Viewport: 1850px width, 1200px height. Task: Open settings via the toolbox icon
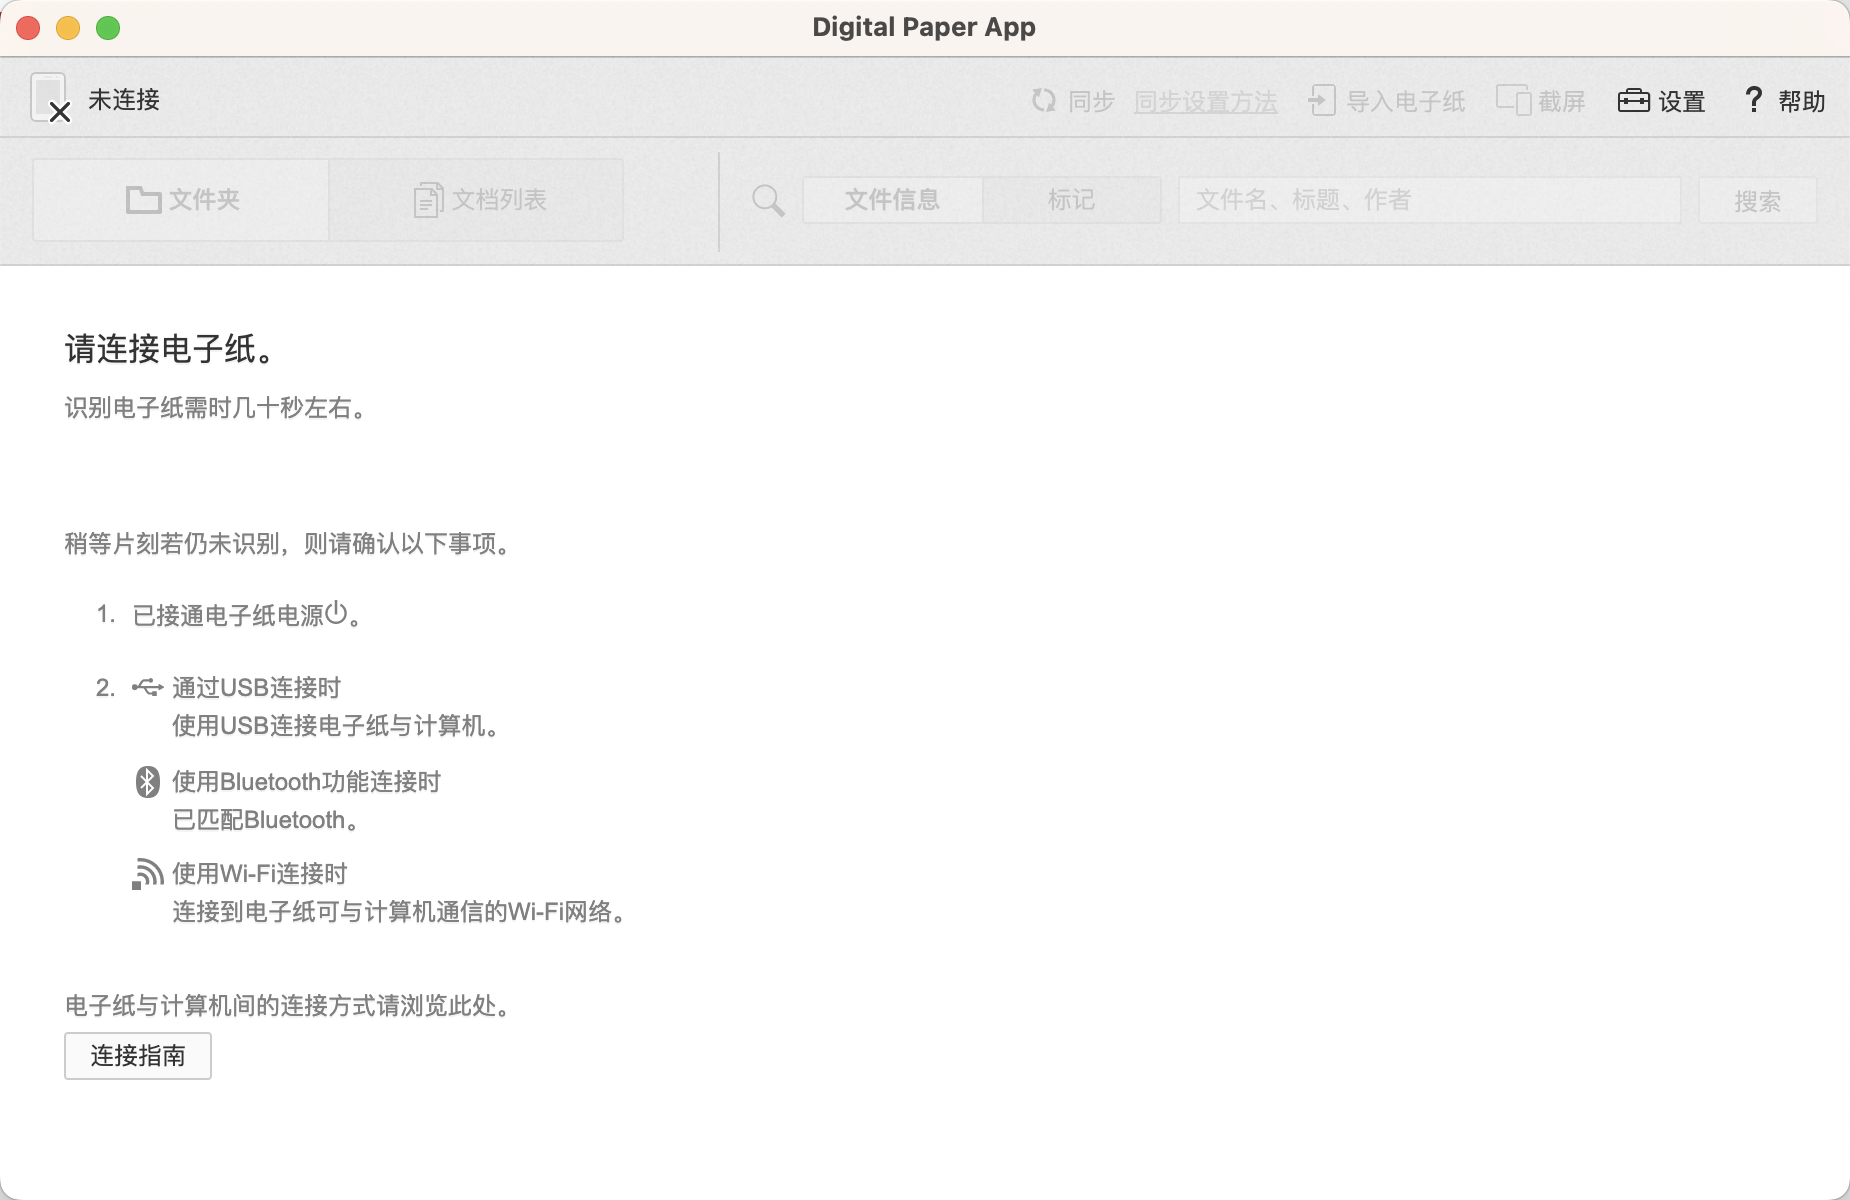(1633, 100)
